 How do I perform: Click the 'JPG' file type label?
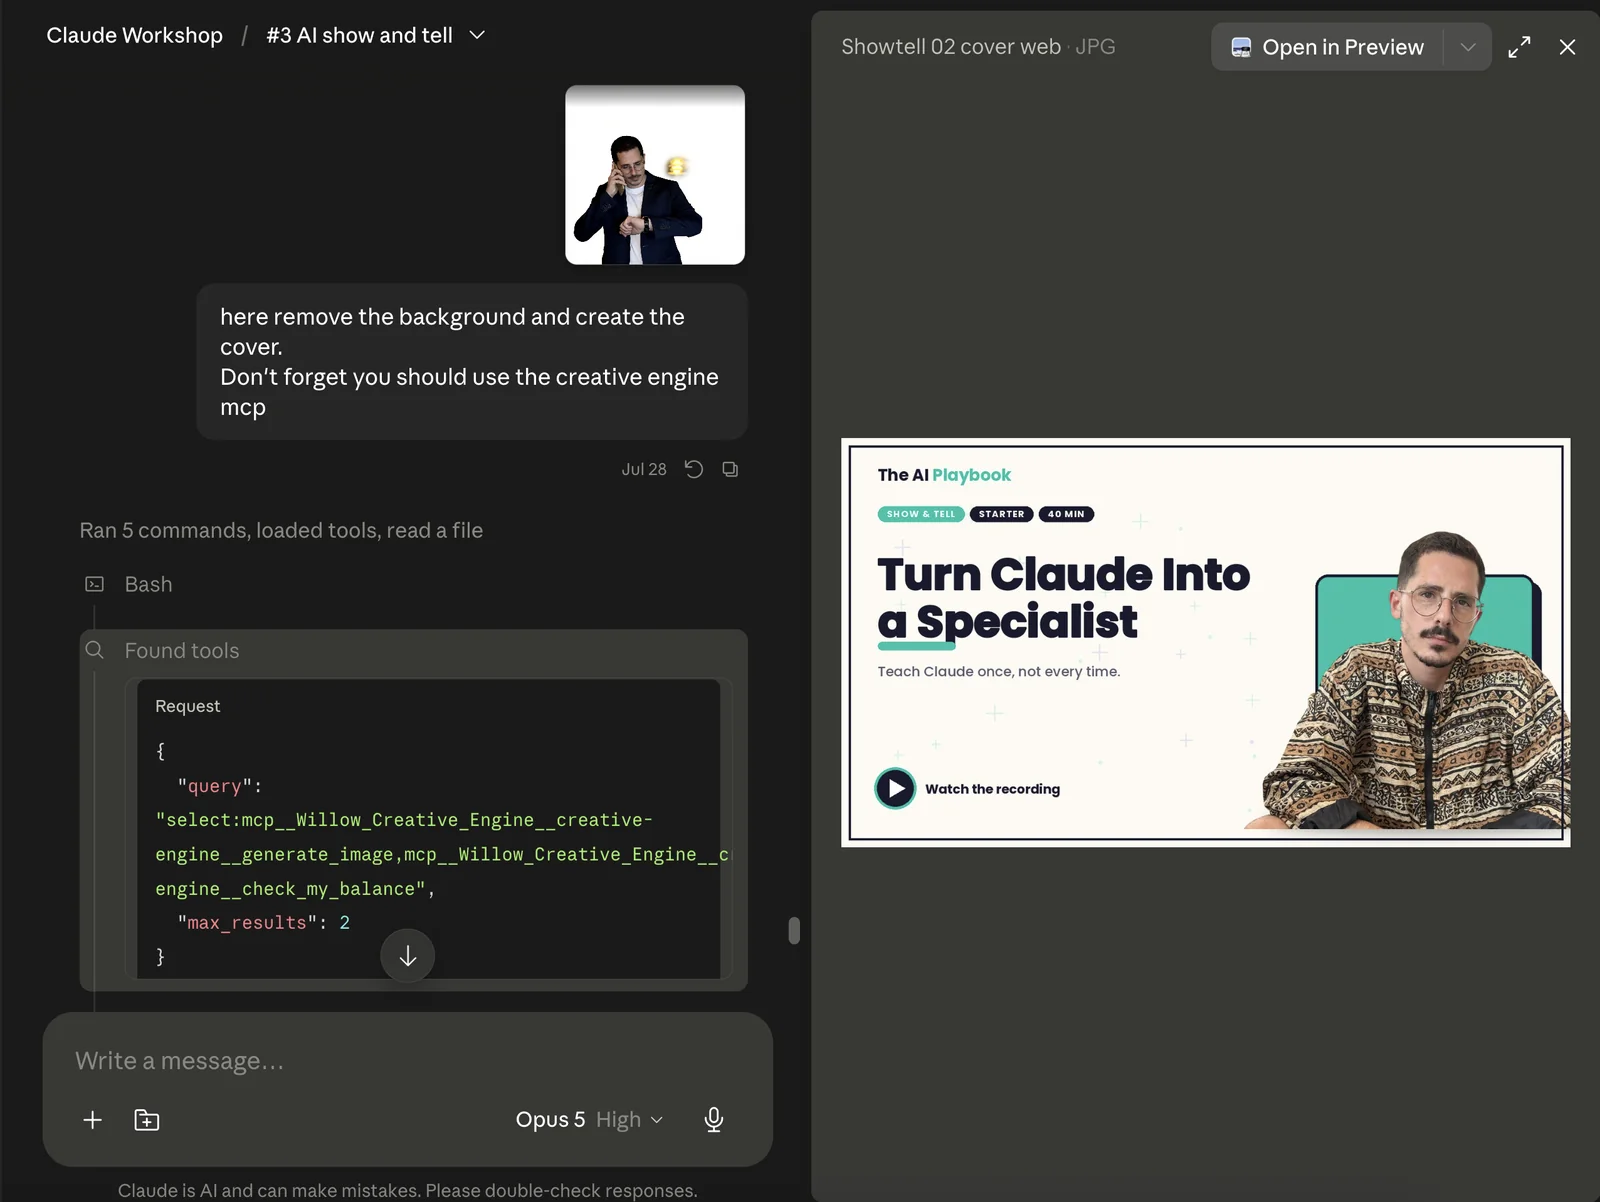(x=1095, y=47)
